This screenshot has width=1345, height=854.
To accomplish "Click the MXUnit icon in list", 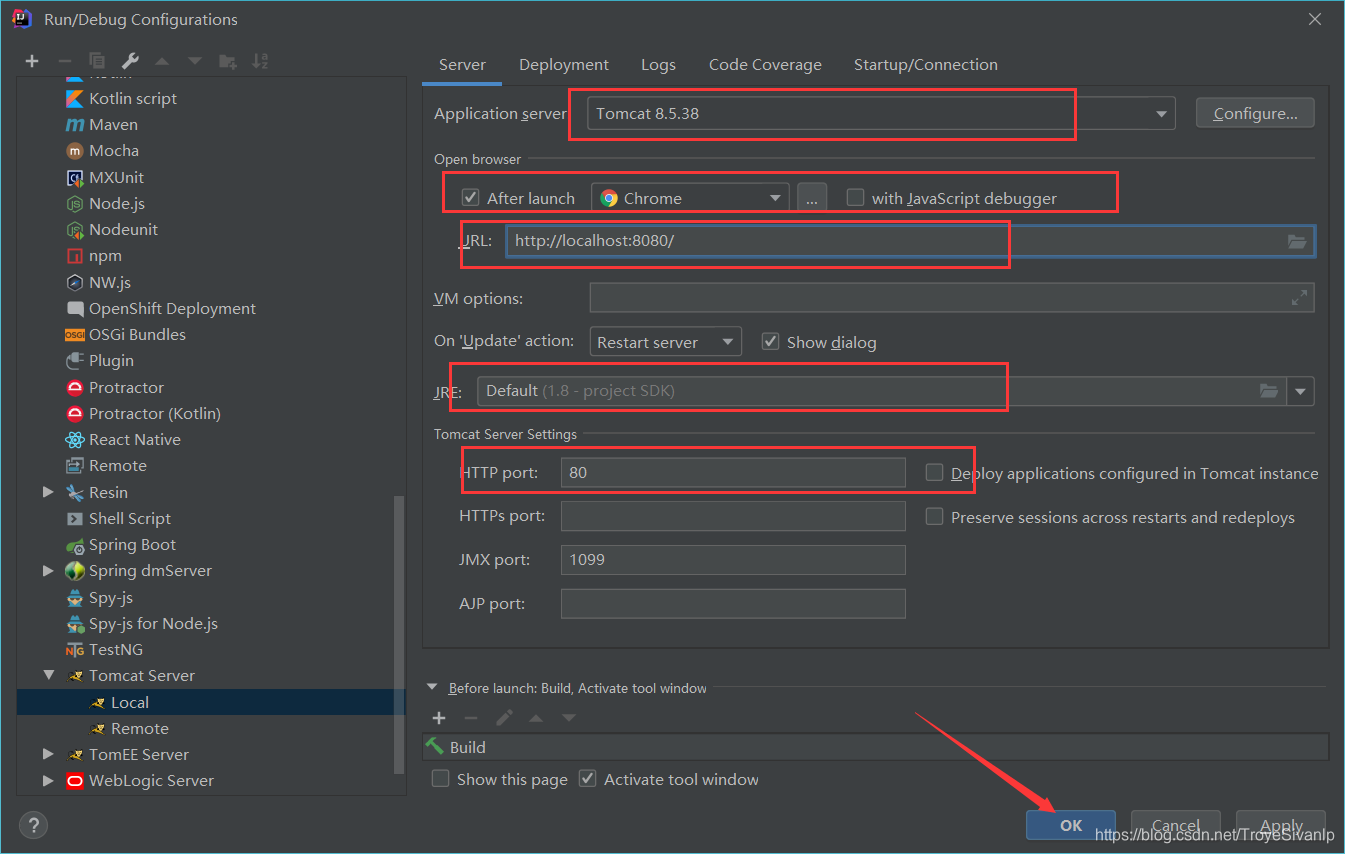I will [x=74, y=178].
